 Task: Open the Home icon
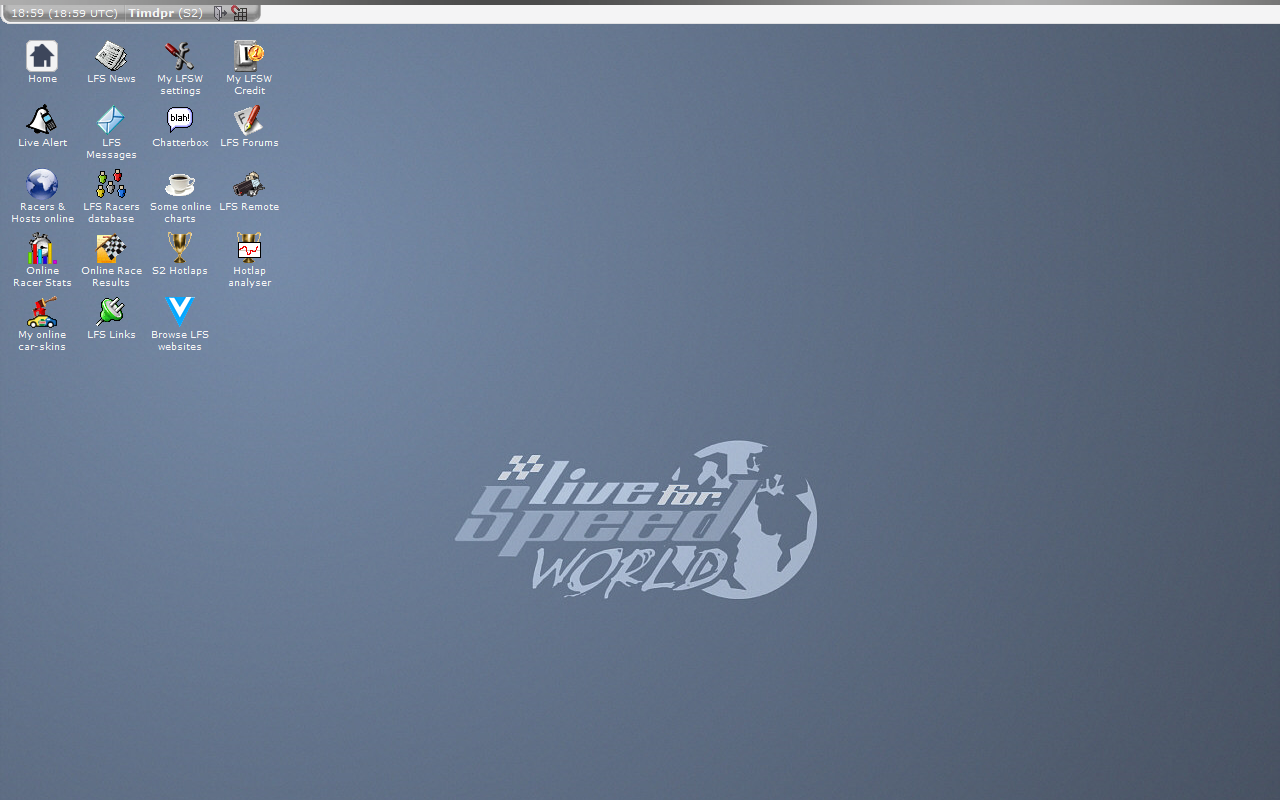click(x=42, y=56)
